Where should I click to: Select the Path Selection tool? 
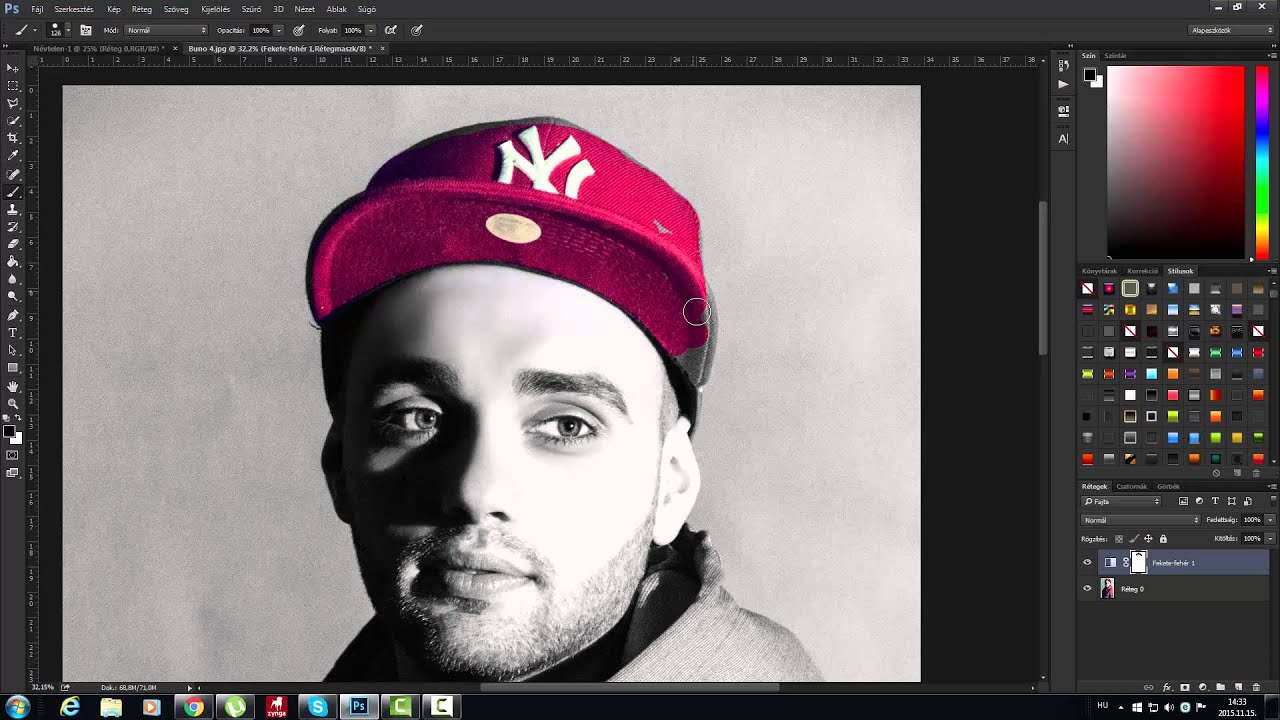[x=13, y=350]
